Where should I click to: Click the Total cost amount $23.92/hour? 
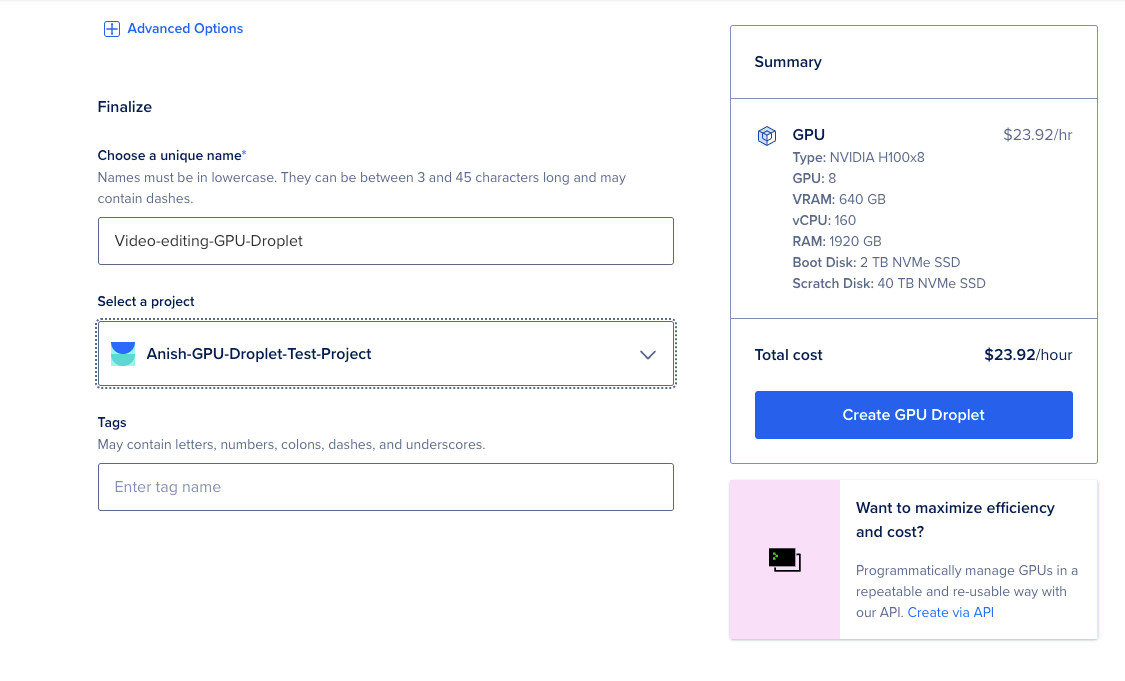click(1028, 355)
